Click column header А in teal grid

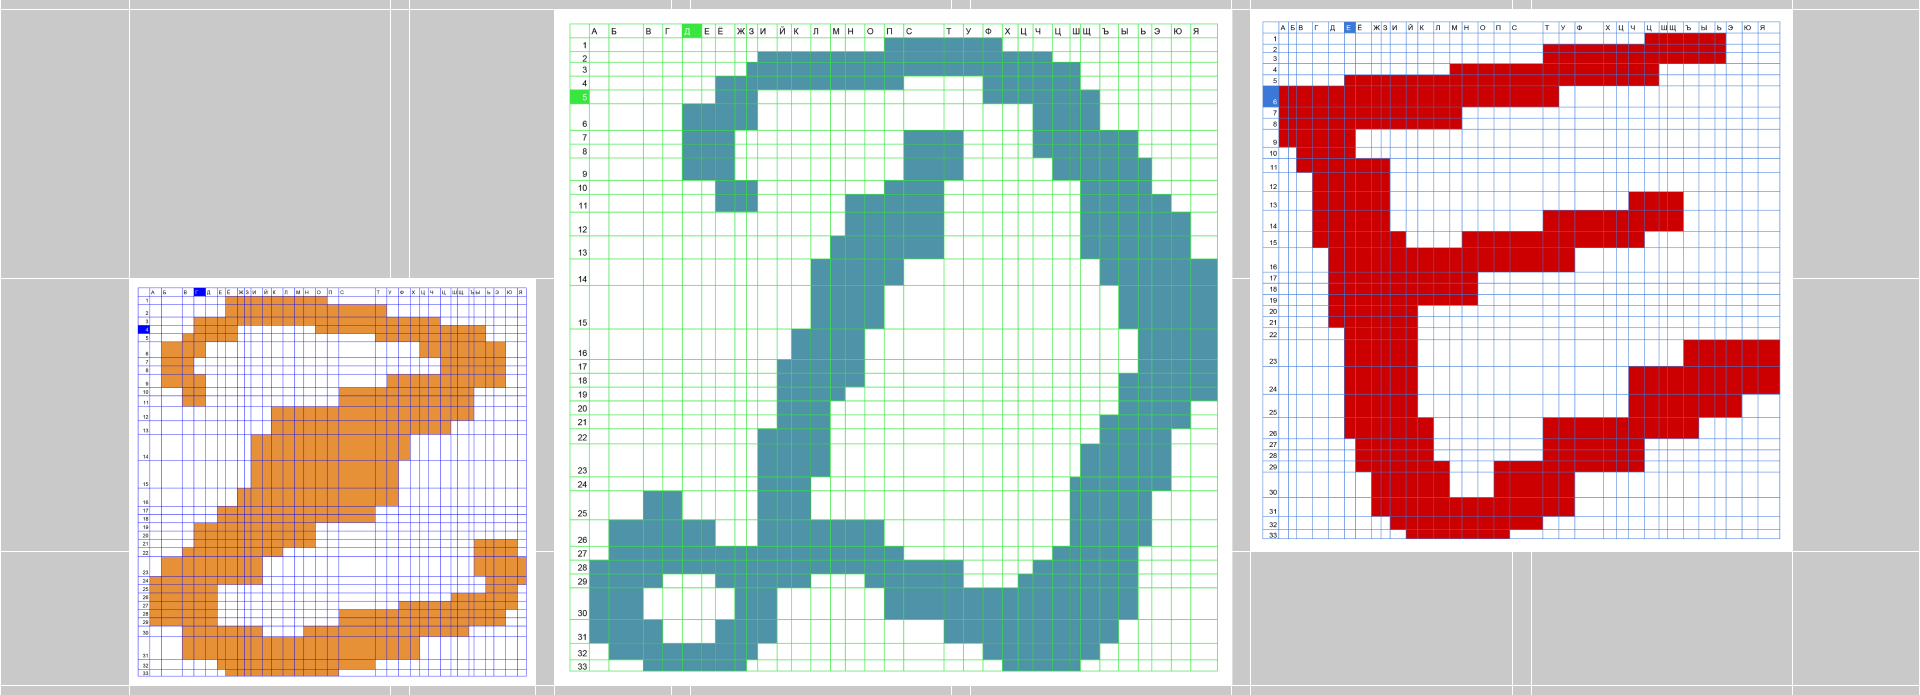pyautogui.click(x=595, y=31)
